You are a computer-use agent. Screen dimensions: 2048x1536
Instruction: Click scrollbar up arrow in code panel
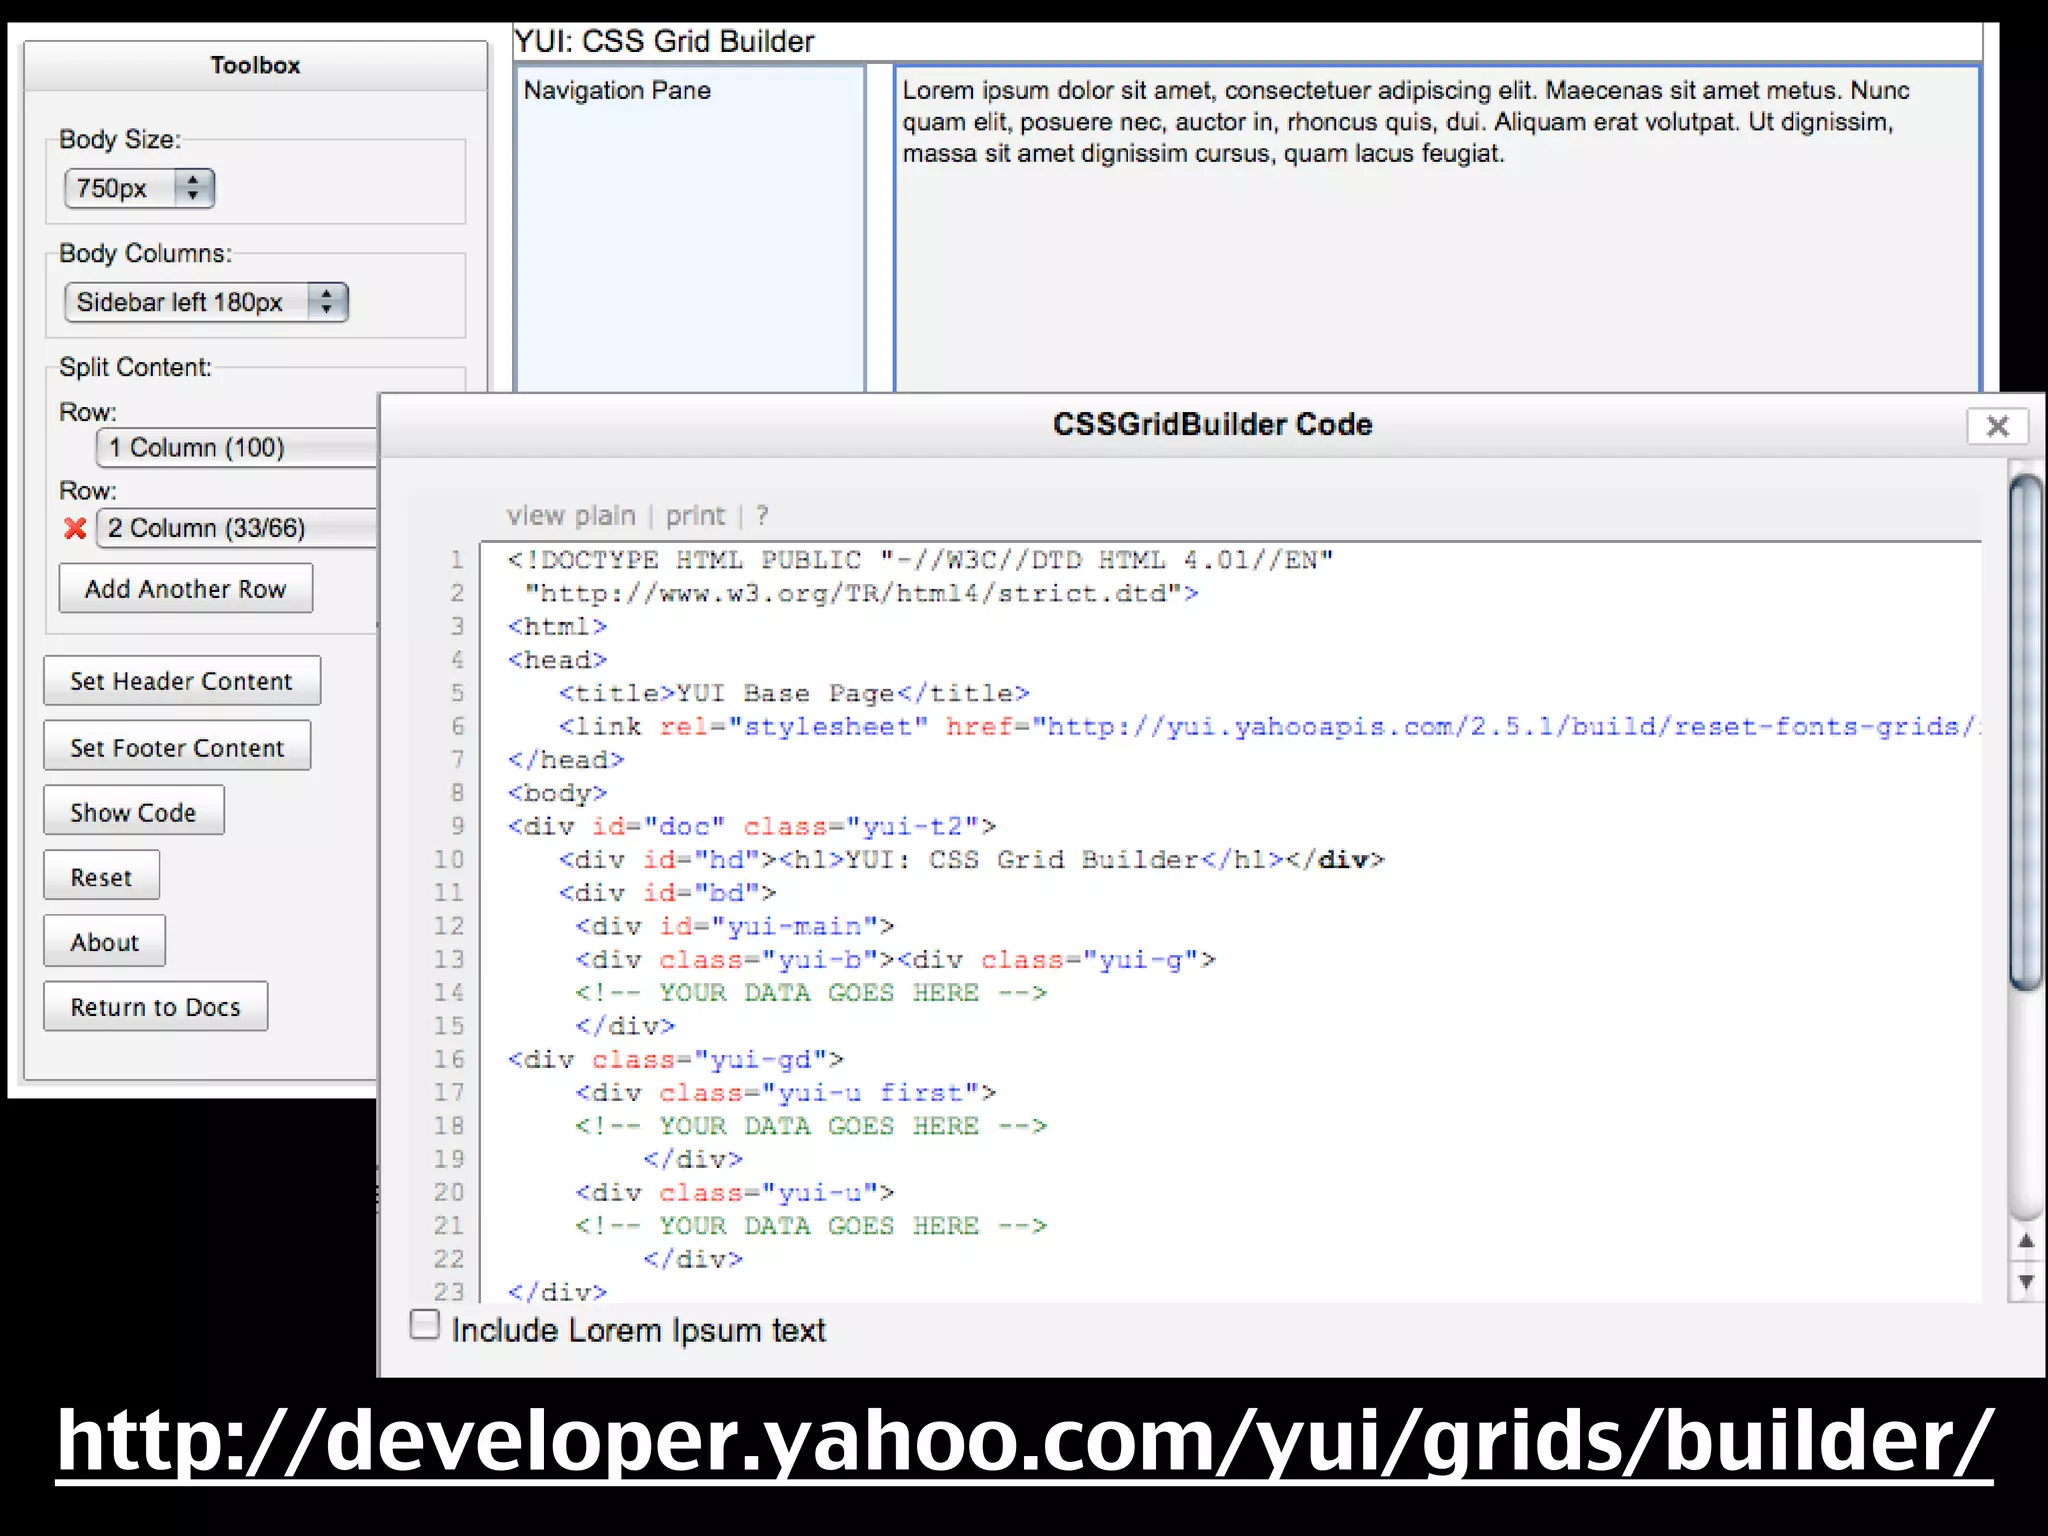[x=2026, y=1241]
